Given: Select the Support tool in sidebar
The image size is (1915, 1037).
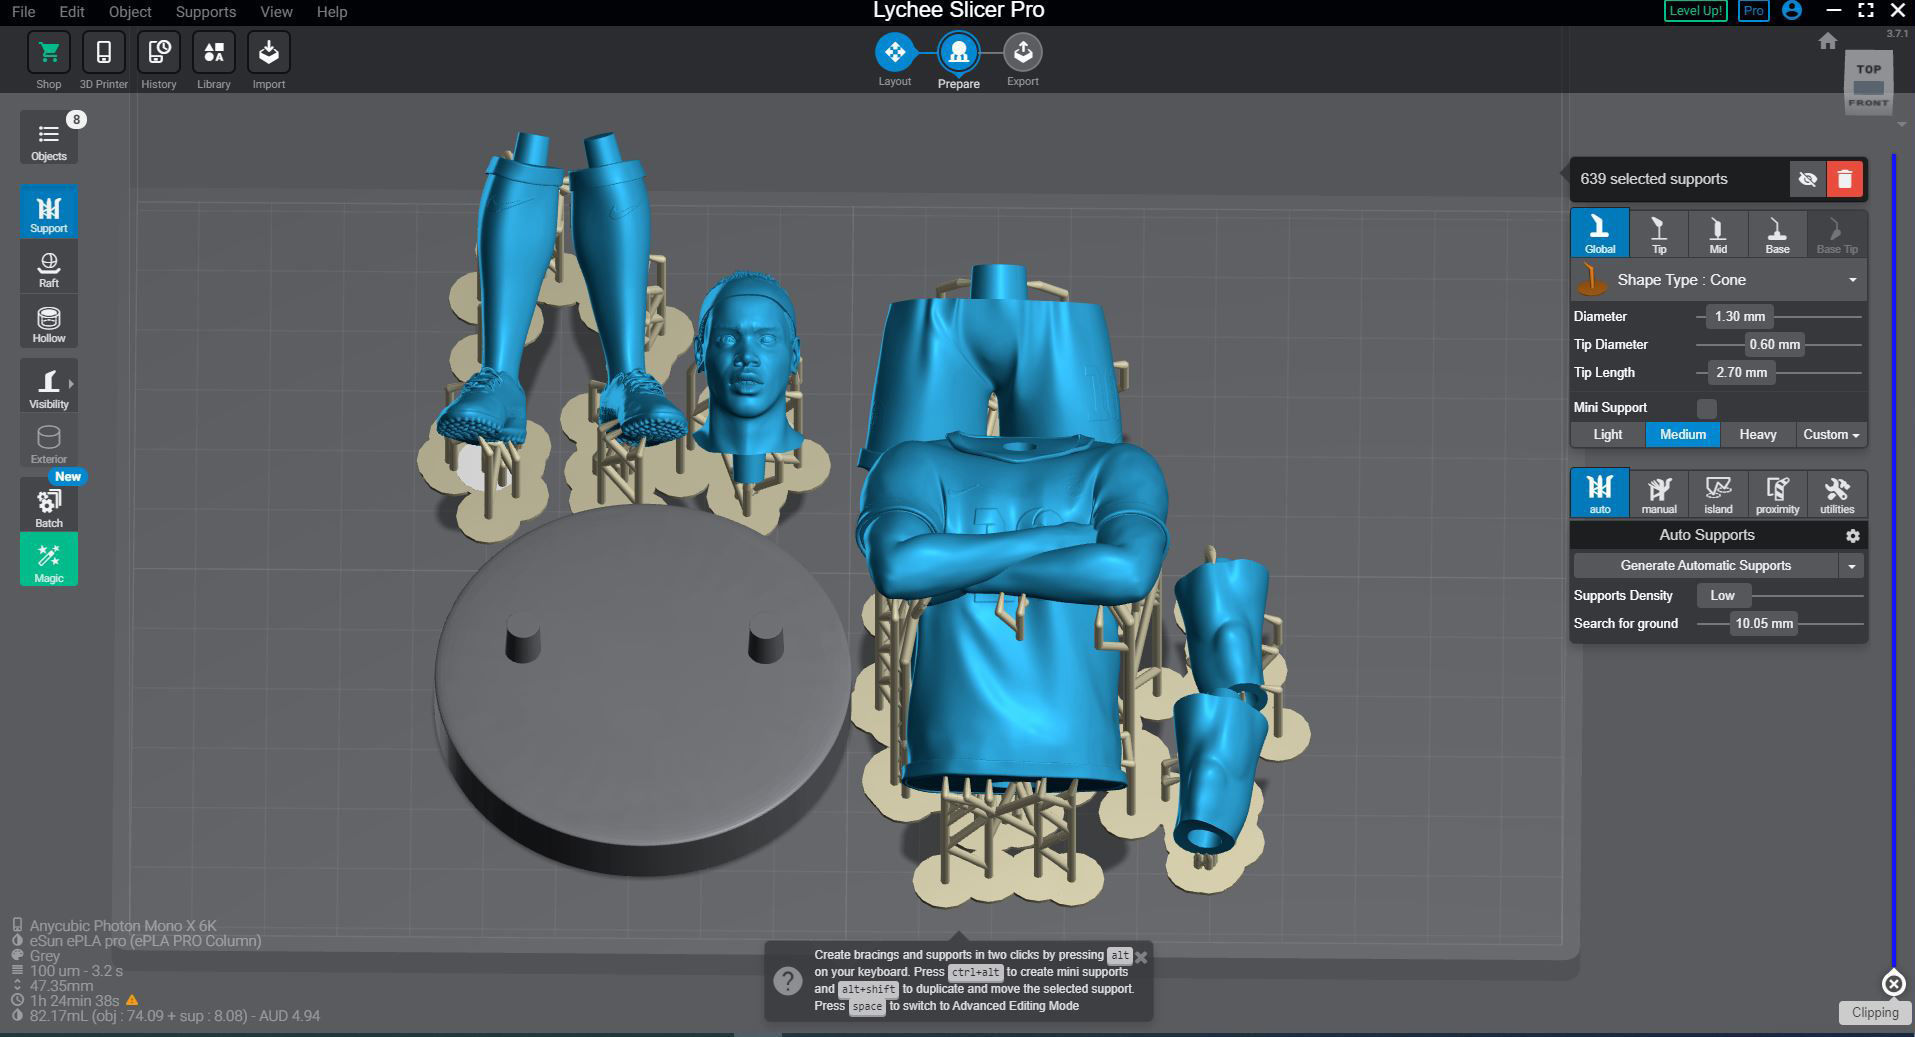Looking at the screenshot, I should click(49, 212).
